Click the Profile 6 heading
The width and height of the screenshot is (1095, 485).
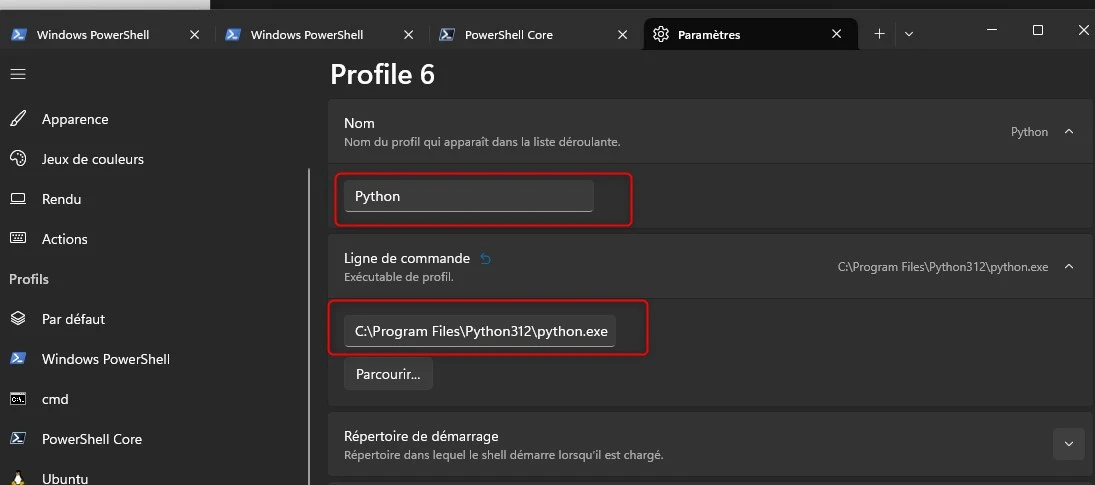click(383, 74)
